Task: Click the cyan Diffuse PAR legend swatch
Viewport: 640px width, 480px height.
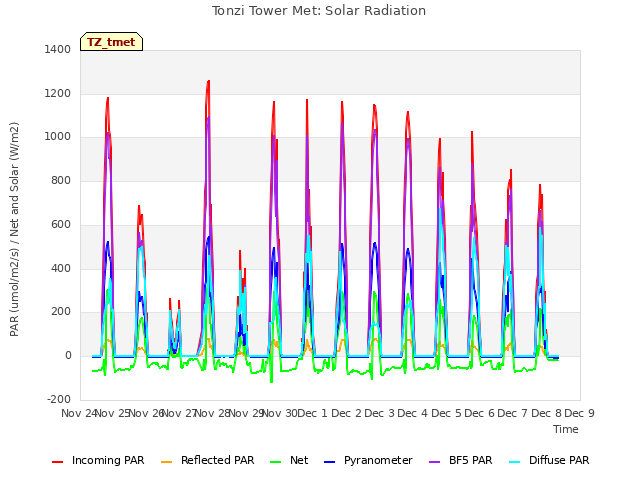Action: [515, 462]
